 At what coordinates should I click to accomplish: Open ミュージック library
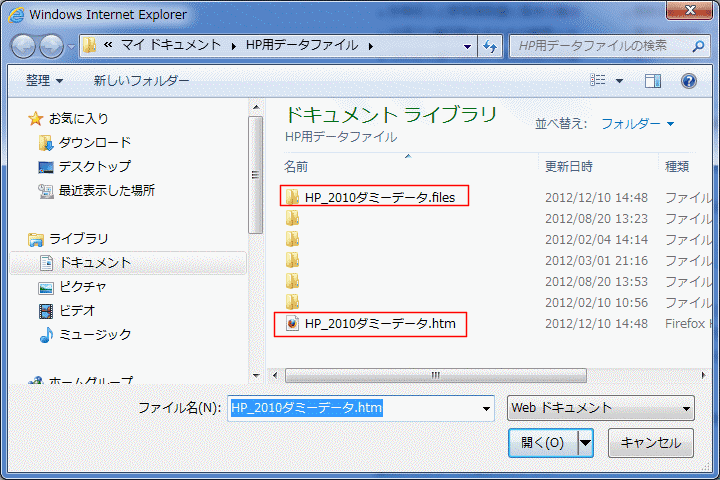(x=85, y=334)
